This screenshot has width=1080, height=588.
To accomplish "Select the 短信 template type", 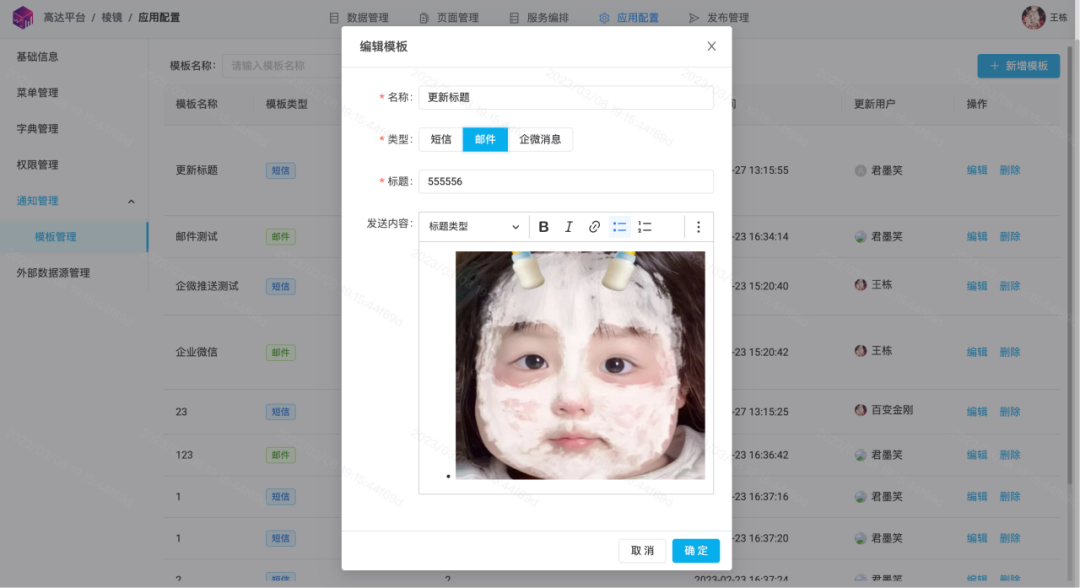I will (441, 139).
